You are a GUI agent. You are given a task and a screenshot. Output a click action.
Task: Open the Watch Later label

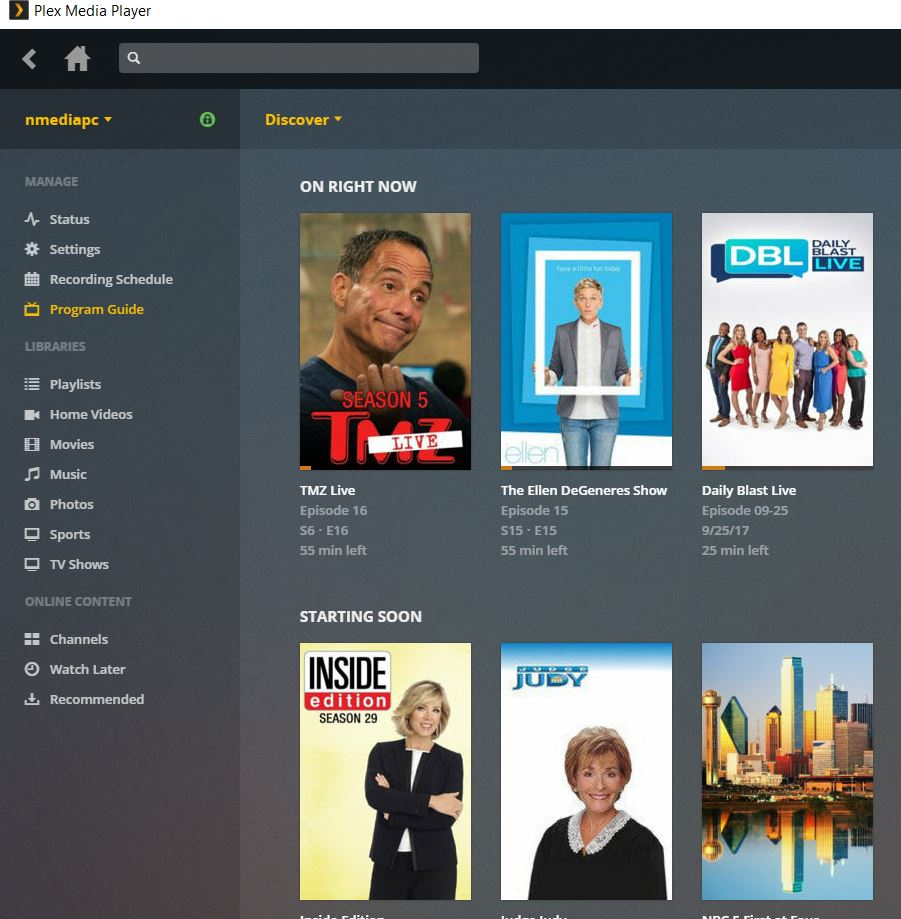87,669
